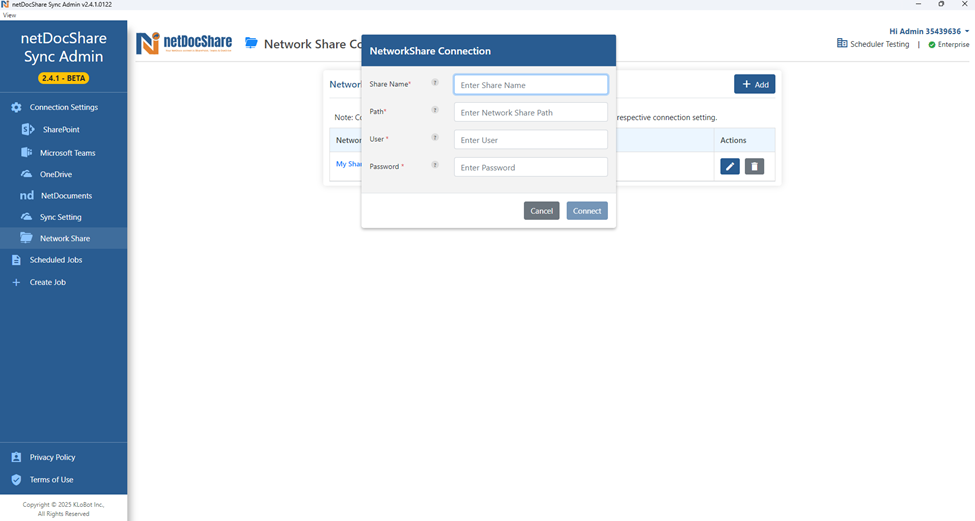Click the Connection Settings label
The height and width of the screenshot is (521, 975).
coord(63,107)
